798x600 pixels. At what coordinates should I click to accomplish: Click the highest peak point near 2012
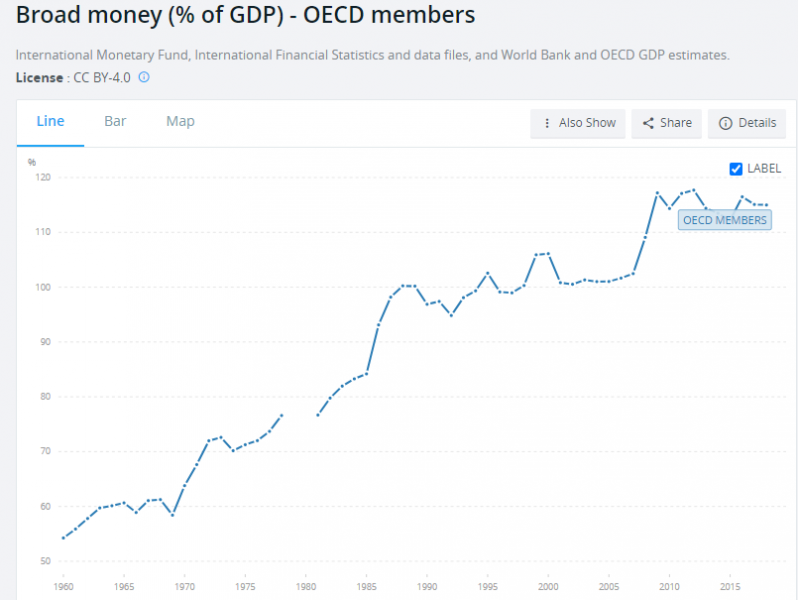pos(693,190)
